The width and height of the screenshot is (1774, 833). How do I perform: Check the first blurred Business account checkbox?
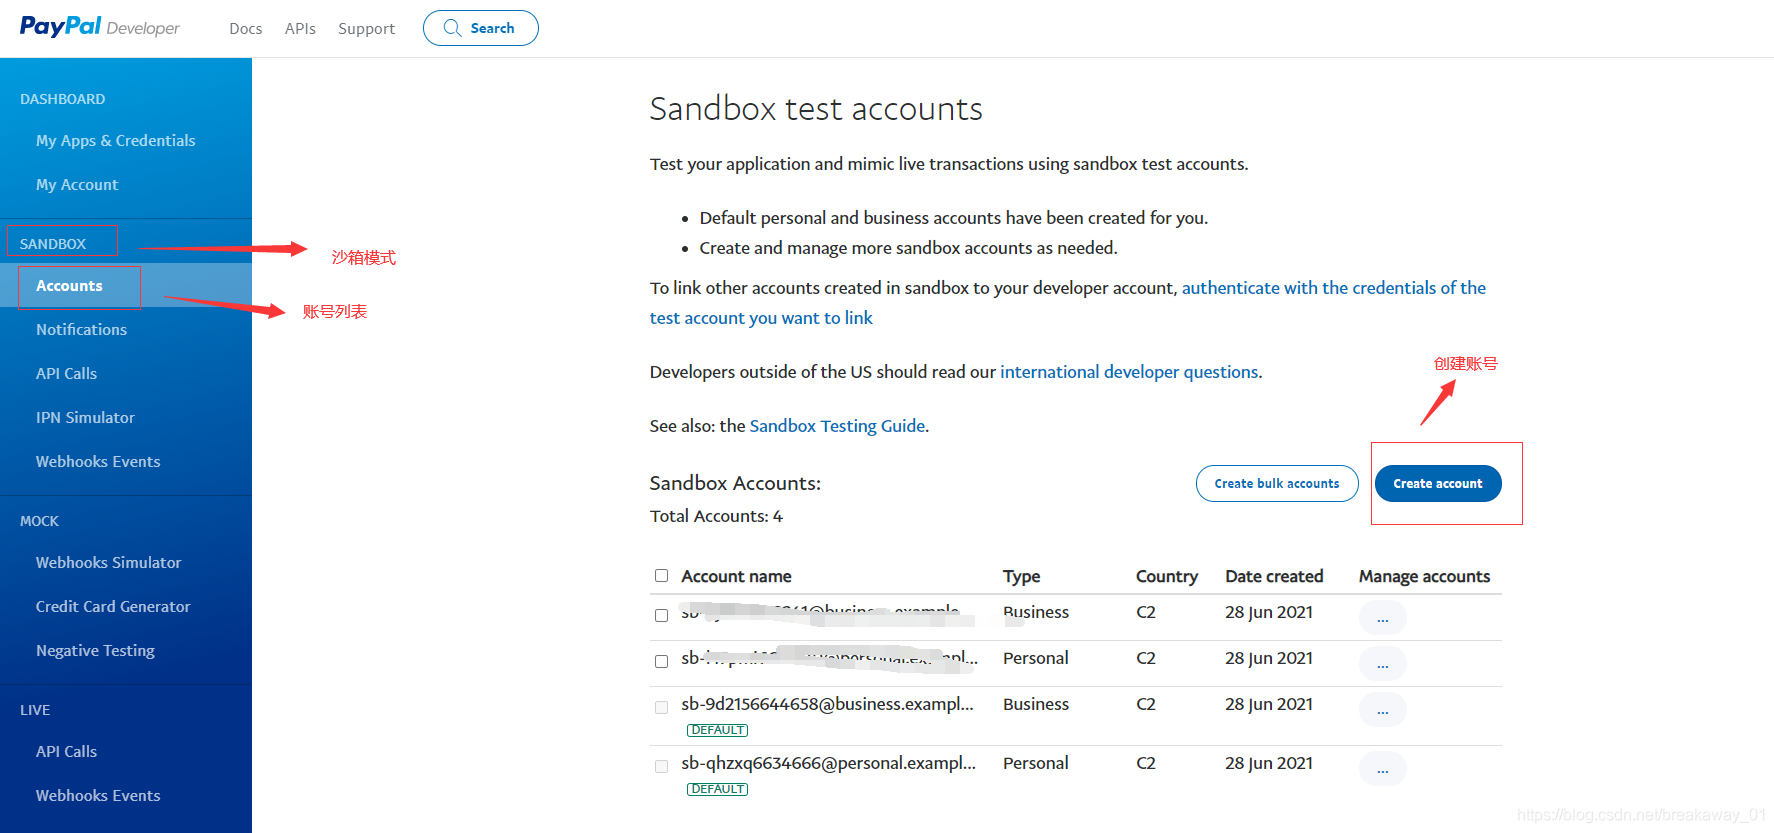point(661,615)
